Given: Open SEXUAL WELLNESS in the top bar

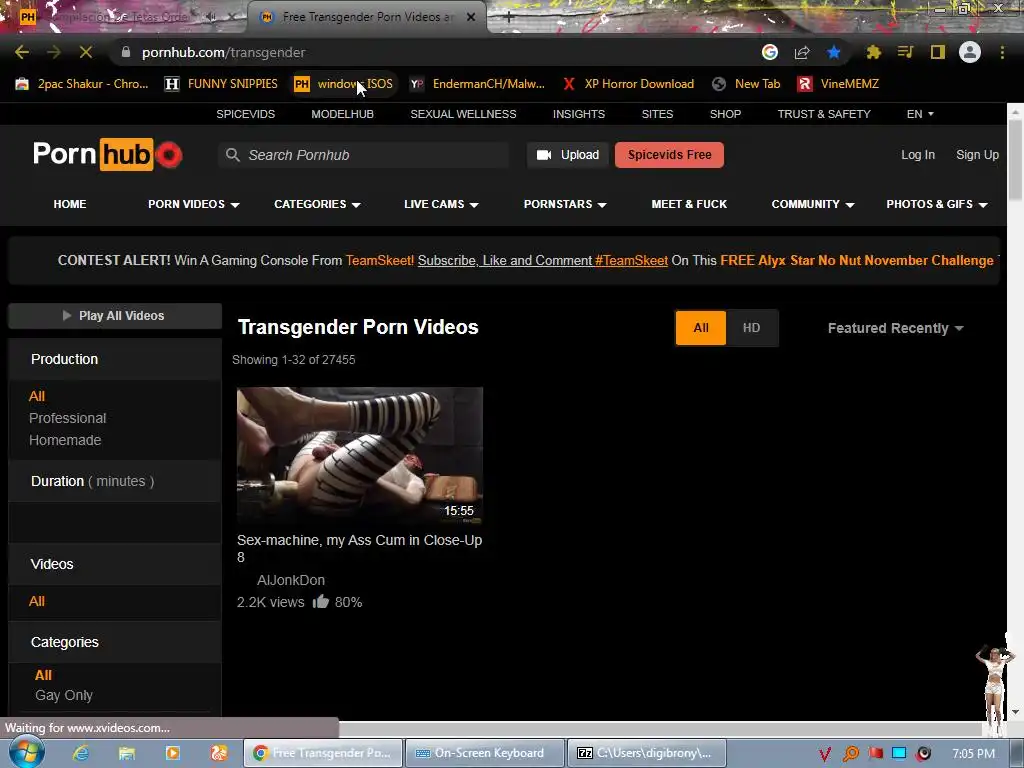Looking at the screenshot, I should click(x=463, y=114).
